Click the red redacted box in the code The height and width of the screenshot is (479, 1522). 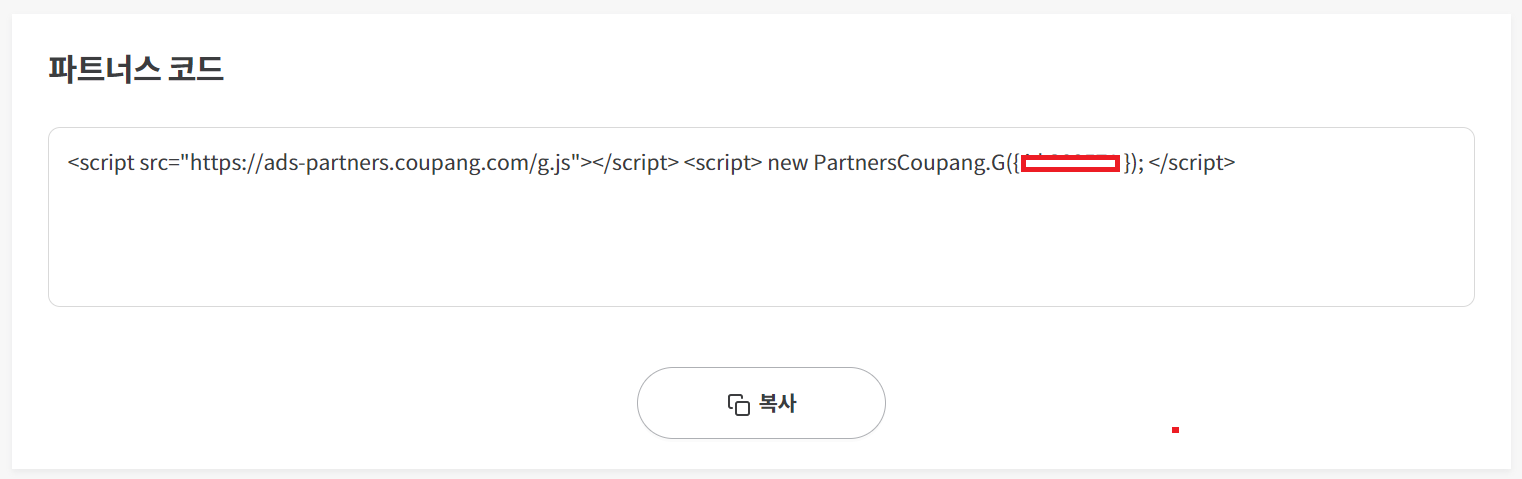[1069, 163]
